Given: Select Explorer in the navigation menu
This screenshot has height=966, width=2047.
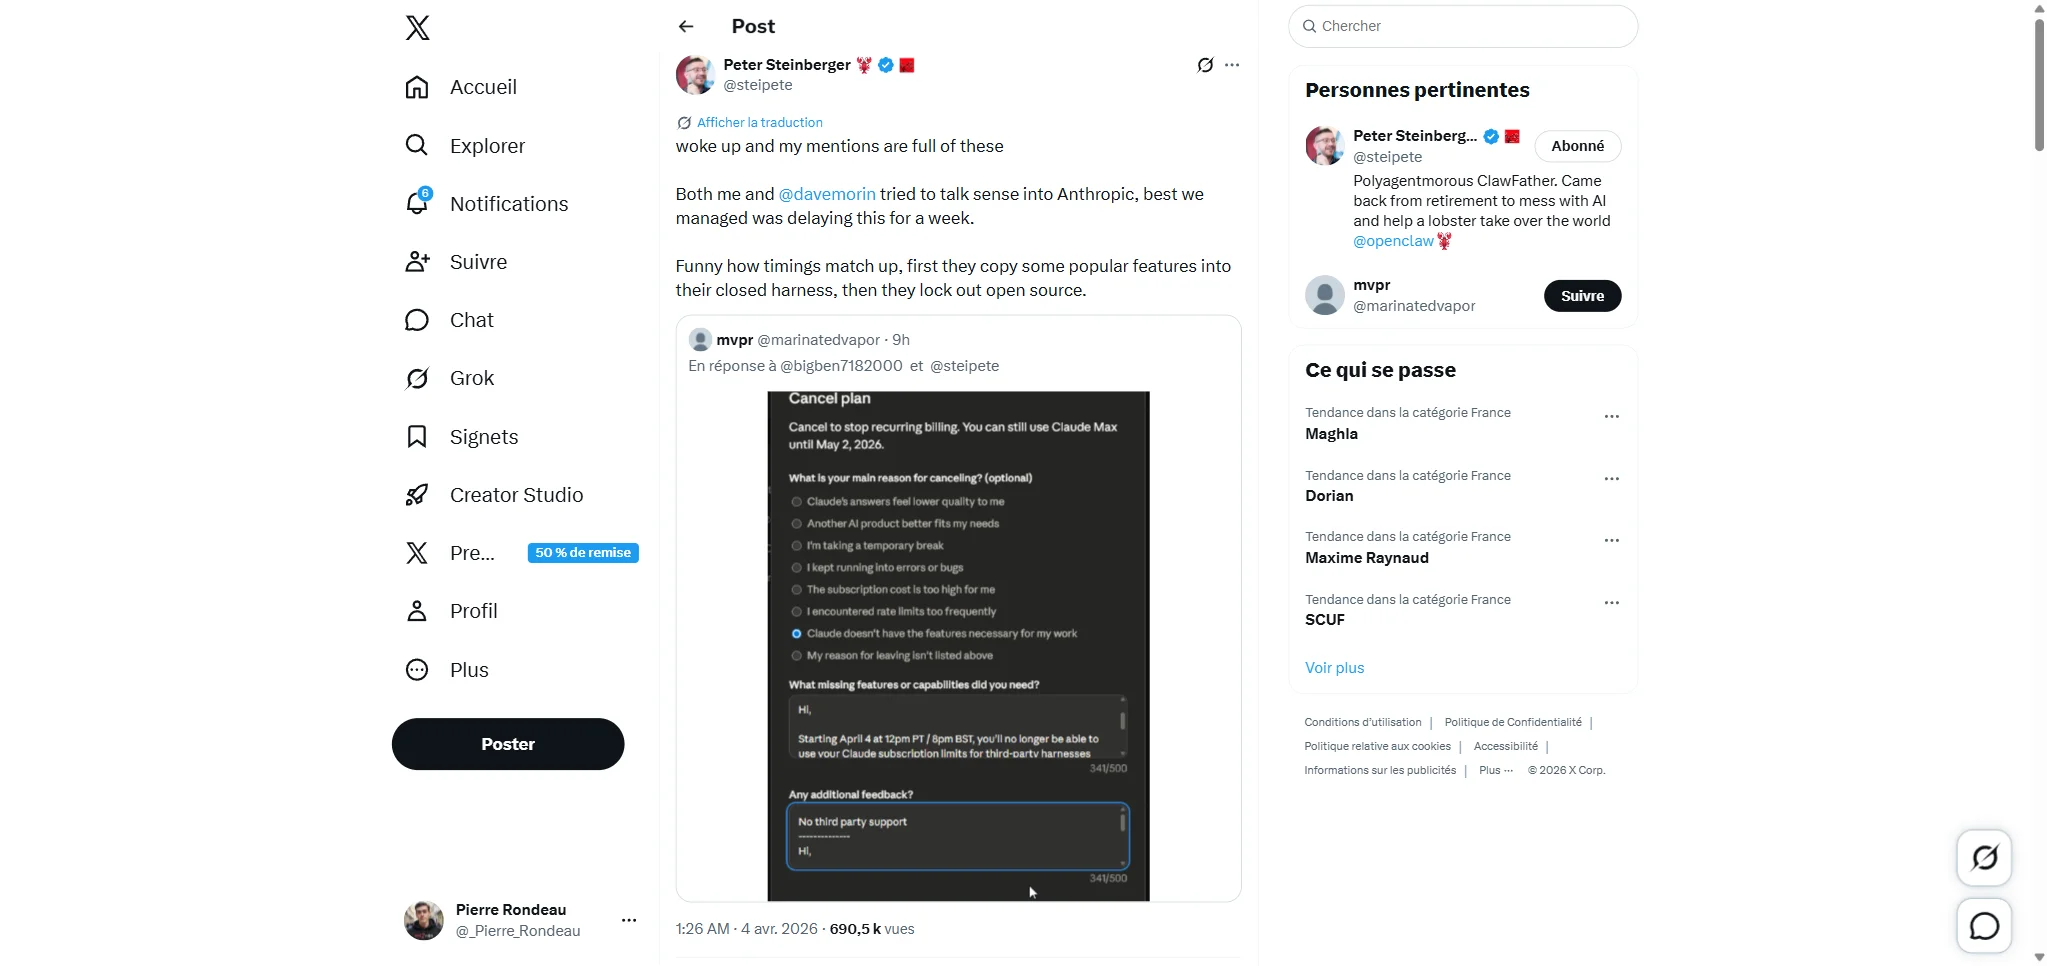Looking at the screenshot, I should tap(417, 145).
